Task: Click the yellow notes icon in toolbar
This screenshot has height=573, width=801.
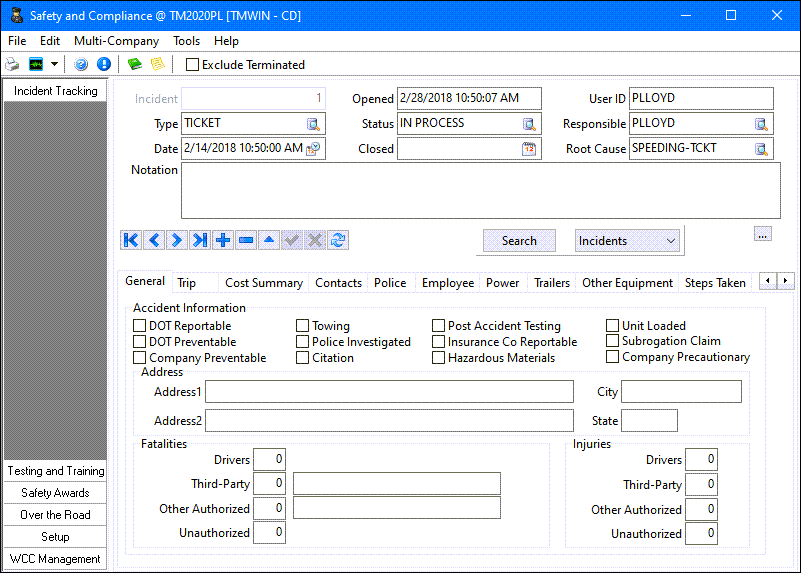Action: pos(157,64)
